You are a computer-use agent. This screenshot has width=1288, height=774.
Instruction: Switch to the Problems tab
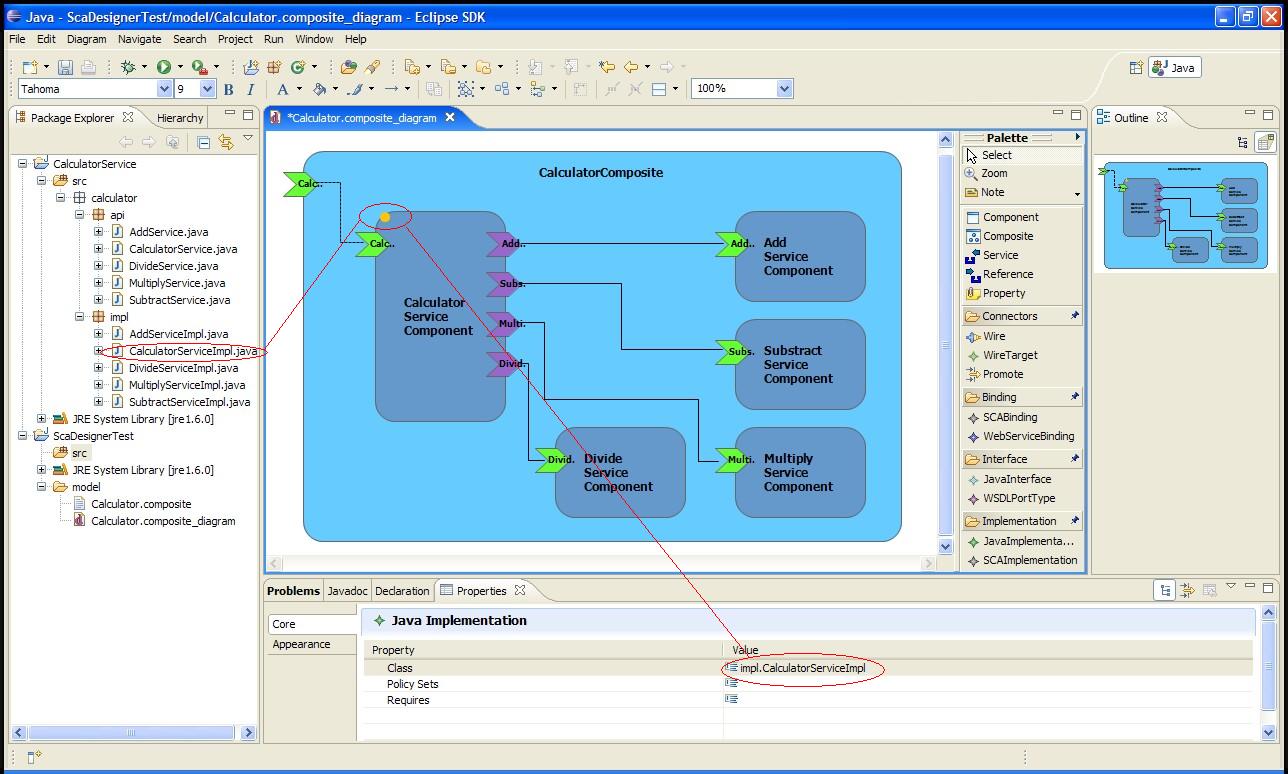click(x=293, y=591)
